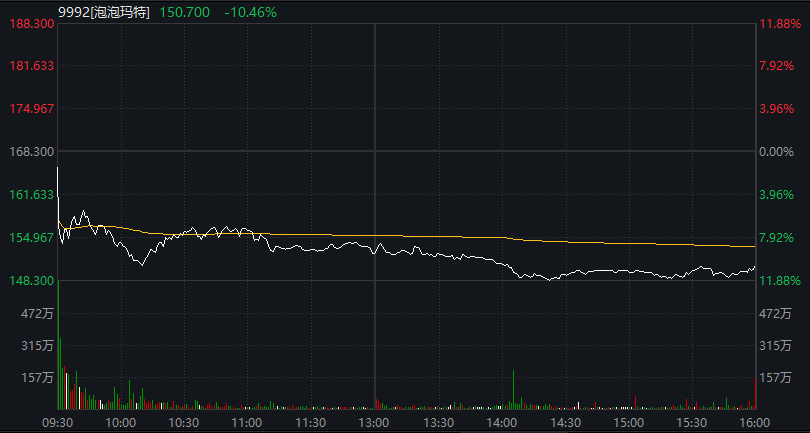
Task: Click the -10.46% change percentage
Action: (x=251, y=12)
